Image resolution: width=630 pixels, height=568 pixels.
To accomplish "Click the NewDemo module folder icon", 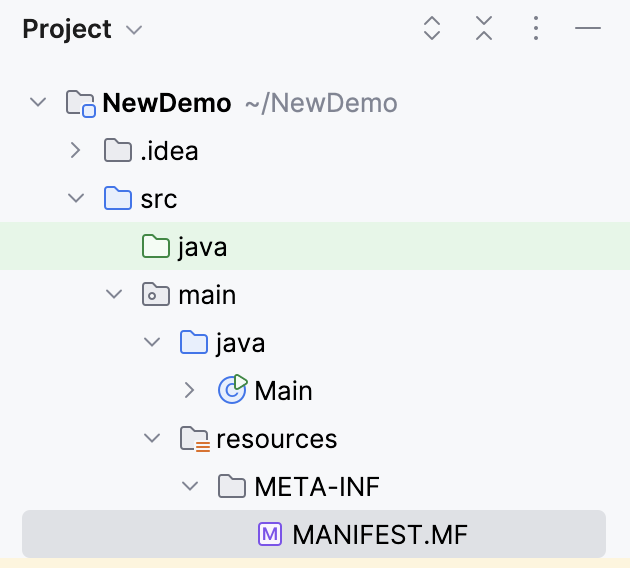I will click(x=81, y=103).
